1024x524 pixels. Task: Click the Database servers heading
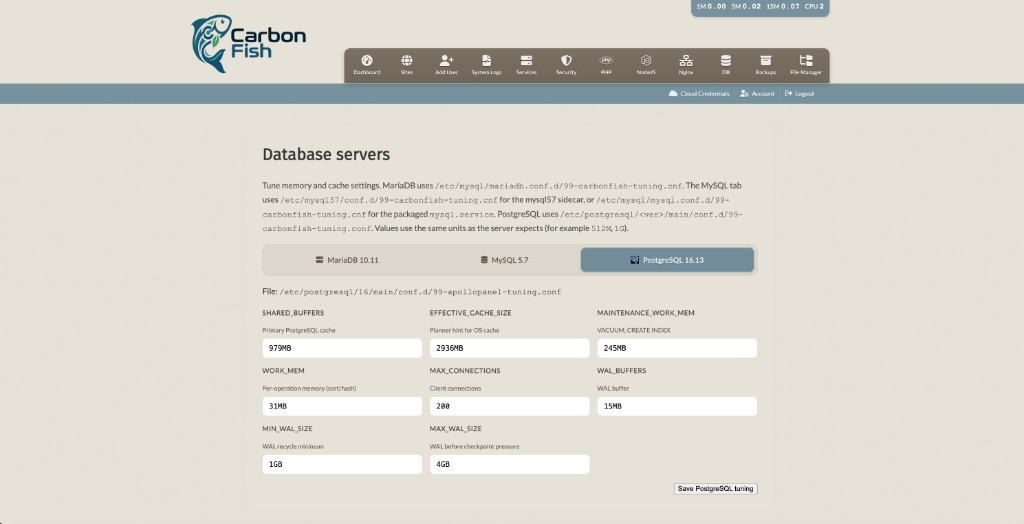326,154
